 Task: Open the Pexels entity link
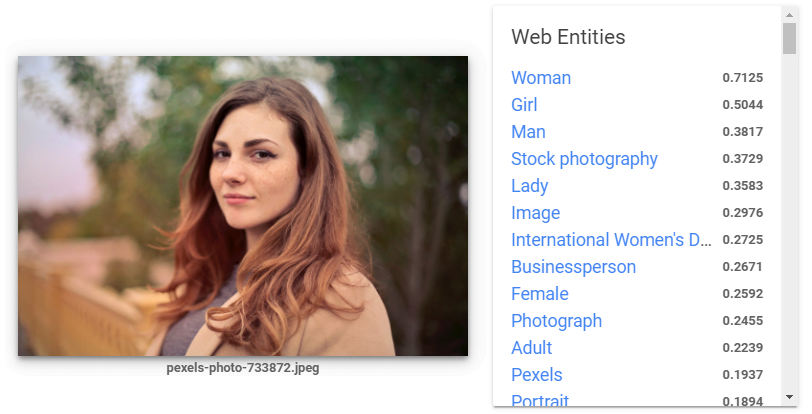click(536, 375)
